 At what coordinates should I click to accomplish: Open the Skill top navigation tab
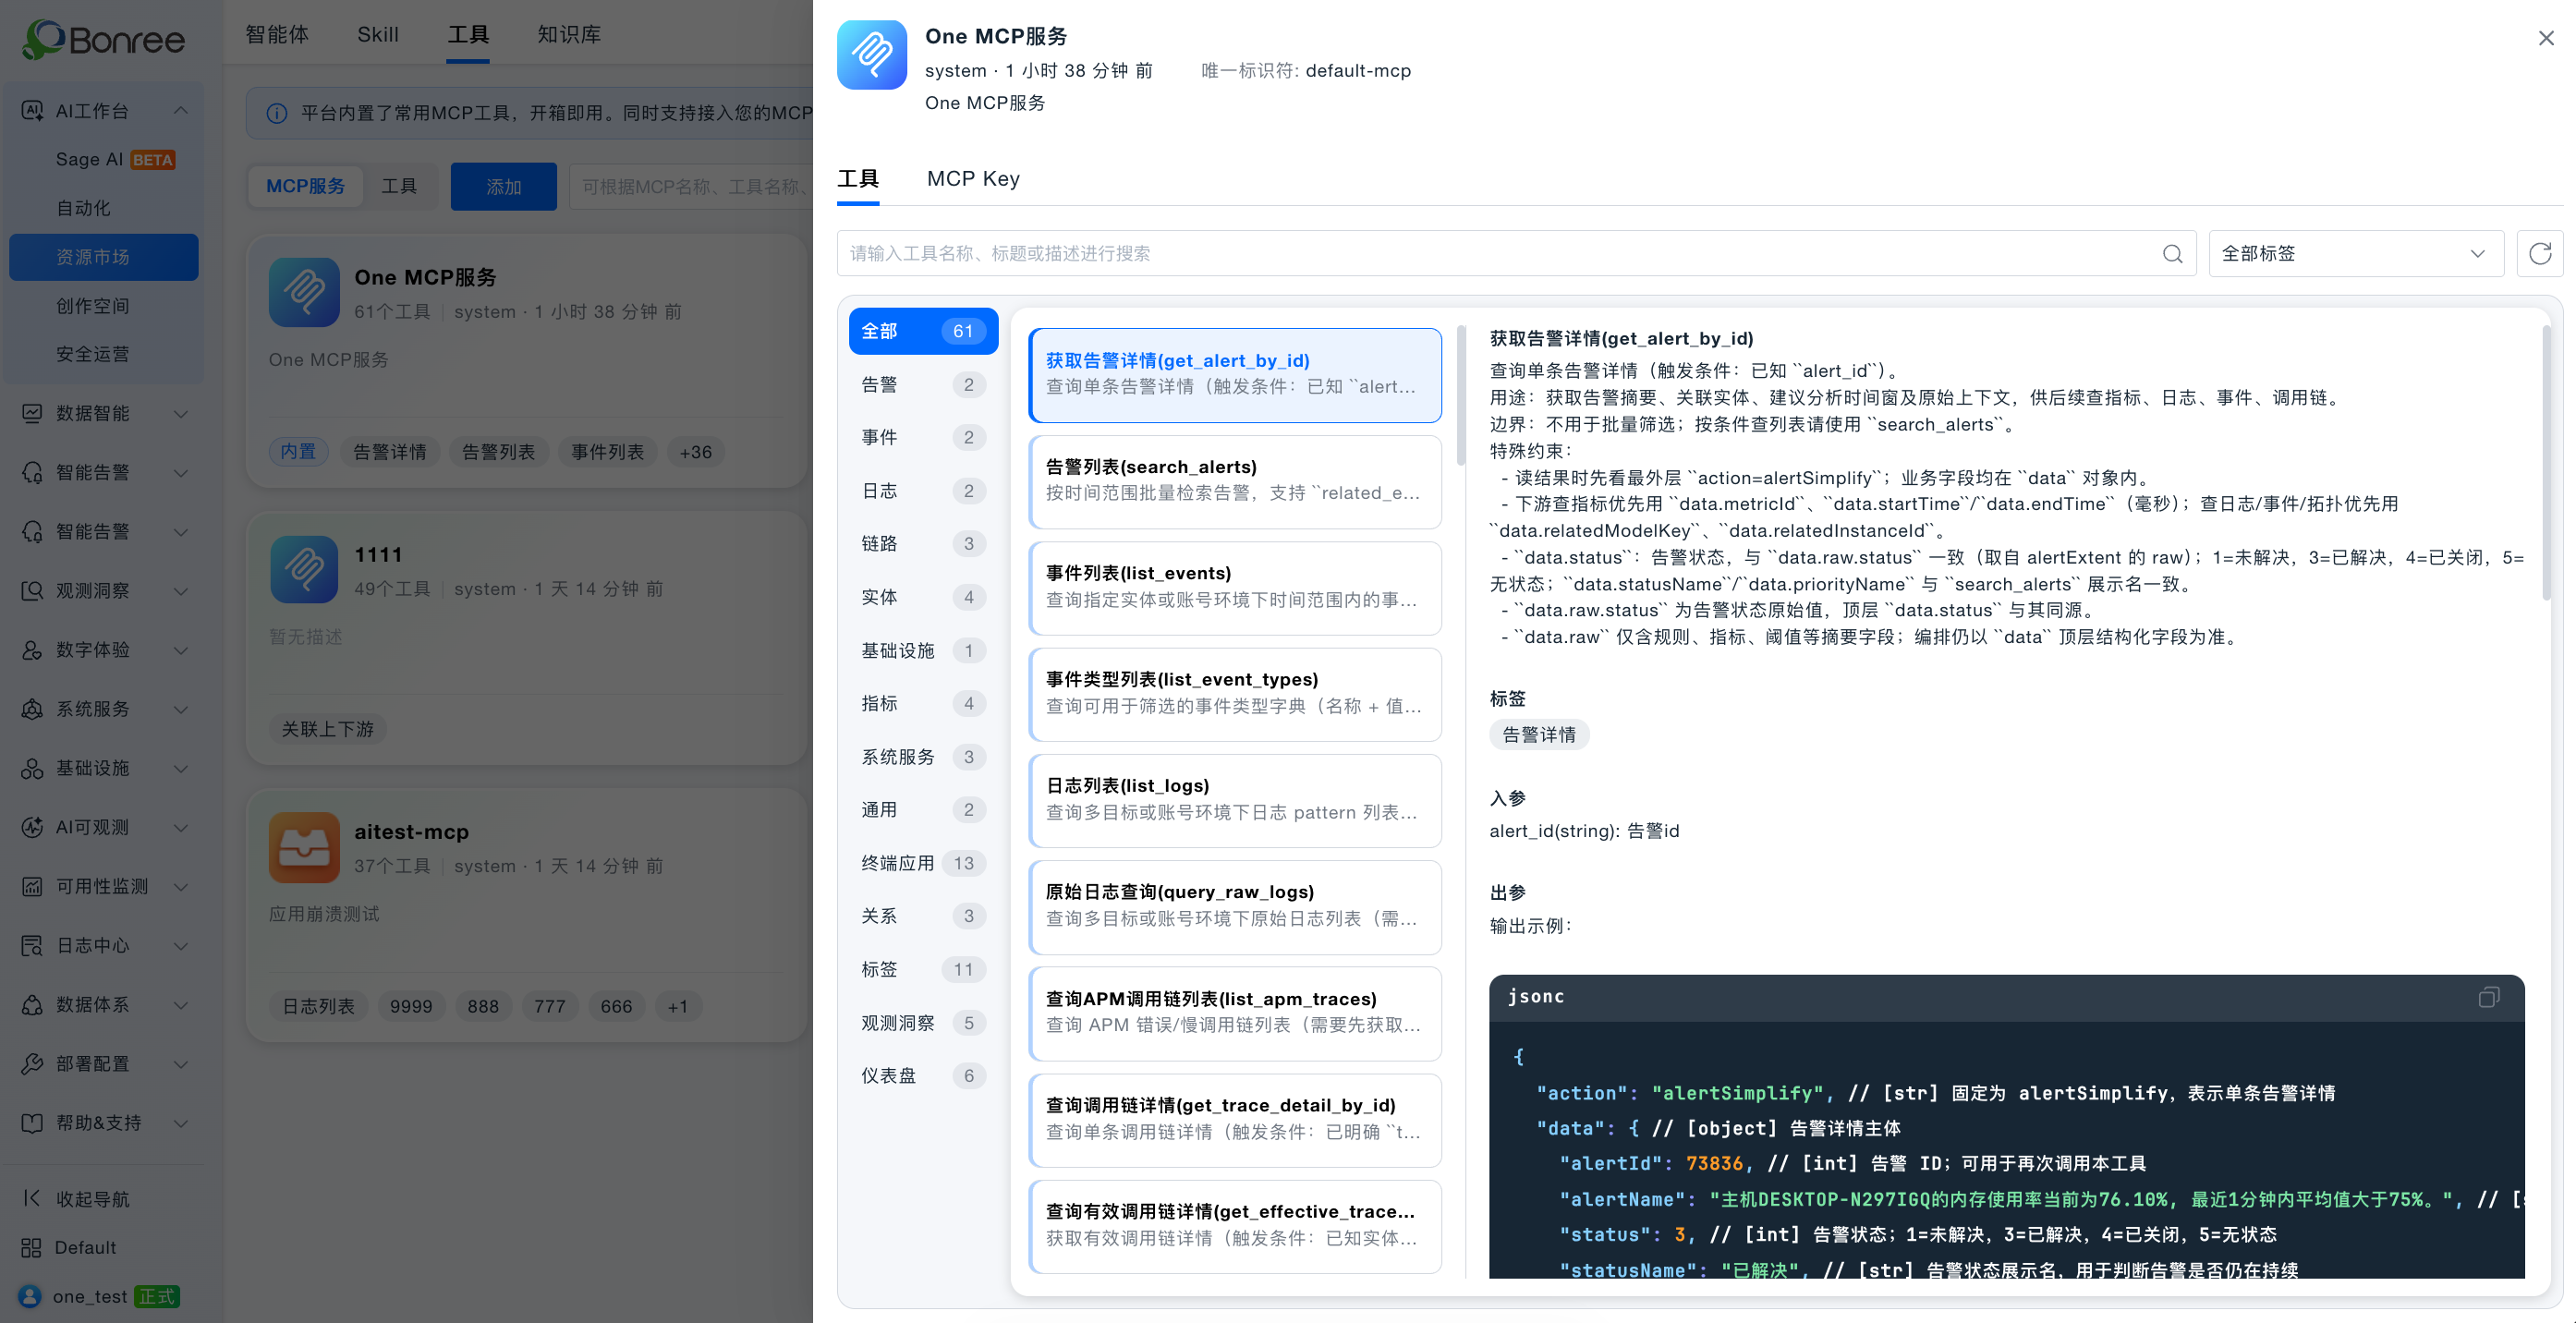(x=378, y=34)
